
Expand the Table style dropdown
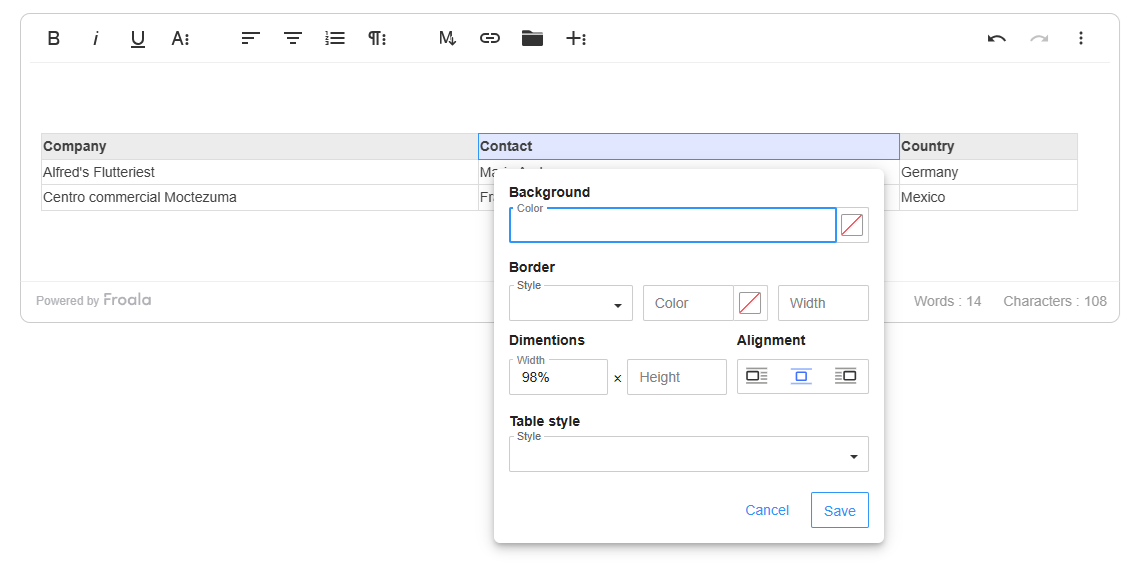click(x=688, y=455)
